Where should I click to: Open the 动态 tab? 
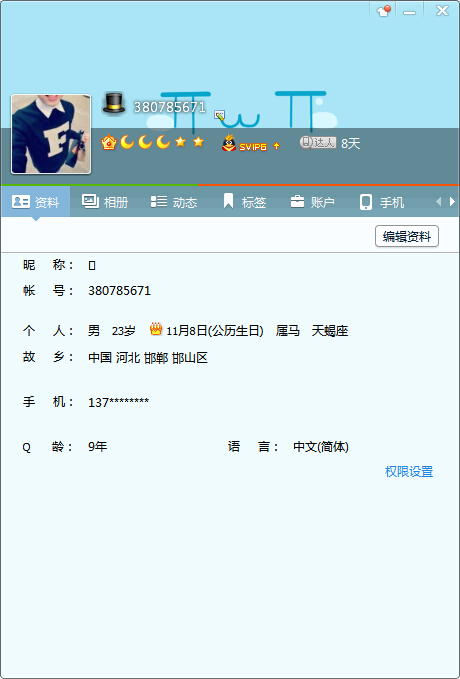click(x=174, y=202)
